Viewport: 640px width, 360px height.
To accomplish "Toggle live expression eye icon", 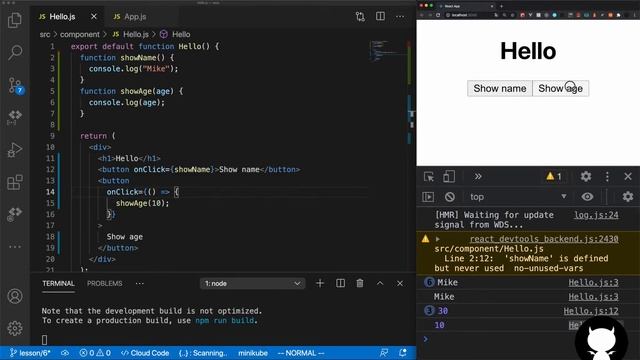I will coord(587,197).
